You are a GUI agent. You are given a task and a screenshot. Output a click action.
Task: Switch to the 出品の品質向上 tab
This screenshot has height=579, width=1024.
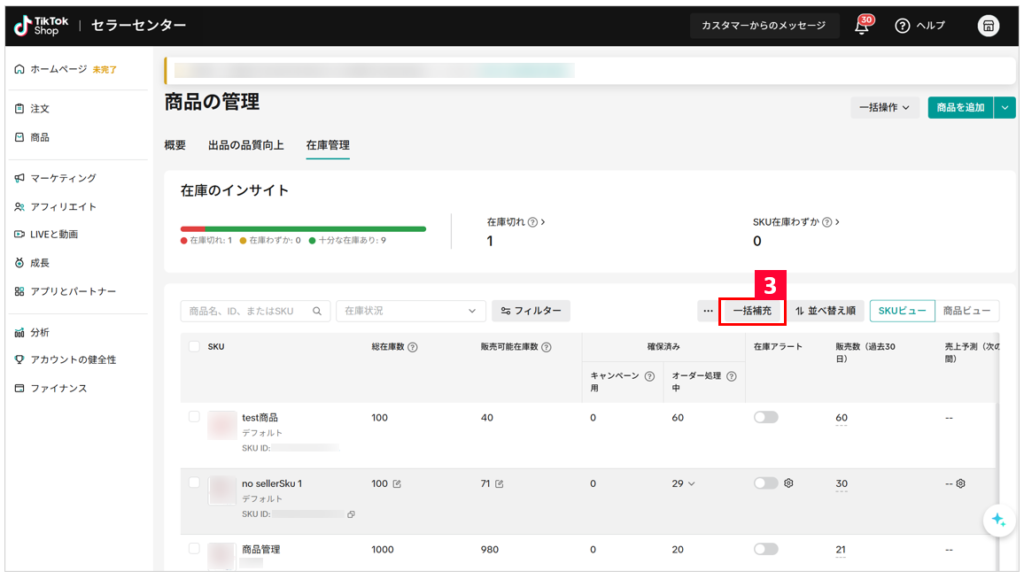[x=246, y=145]
